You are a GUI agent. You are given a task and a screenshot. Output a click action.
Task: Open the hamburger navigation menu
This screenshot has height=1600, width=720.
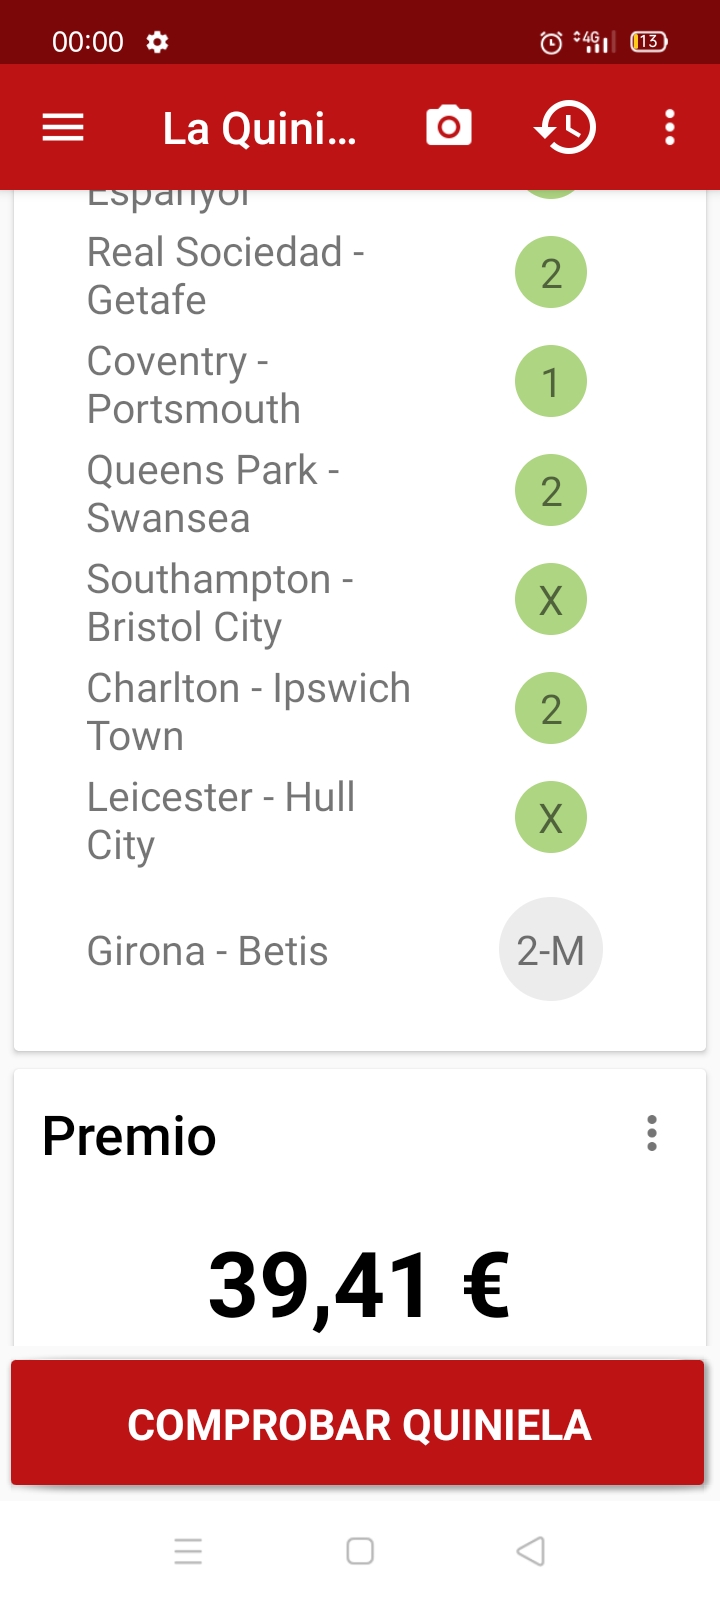click(x=63, y=128)
